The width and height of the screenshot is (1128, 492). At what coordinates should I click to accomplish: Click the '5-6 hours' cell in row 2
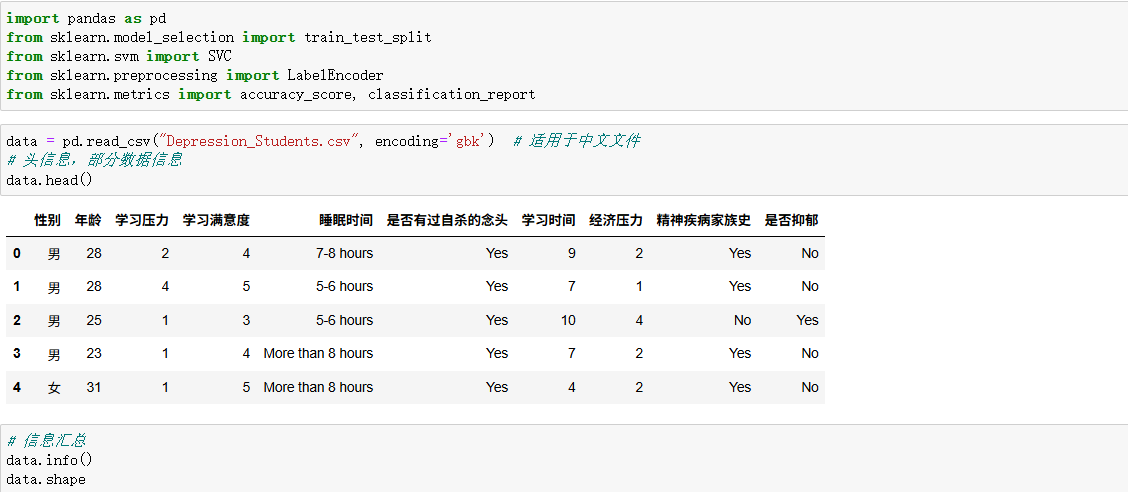click(x=345, y=320)
